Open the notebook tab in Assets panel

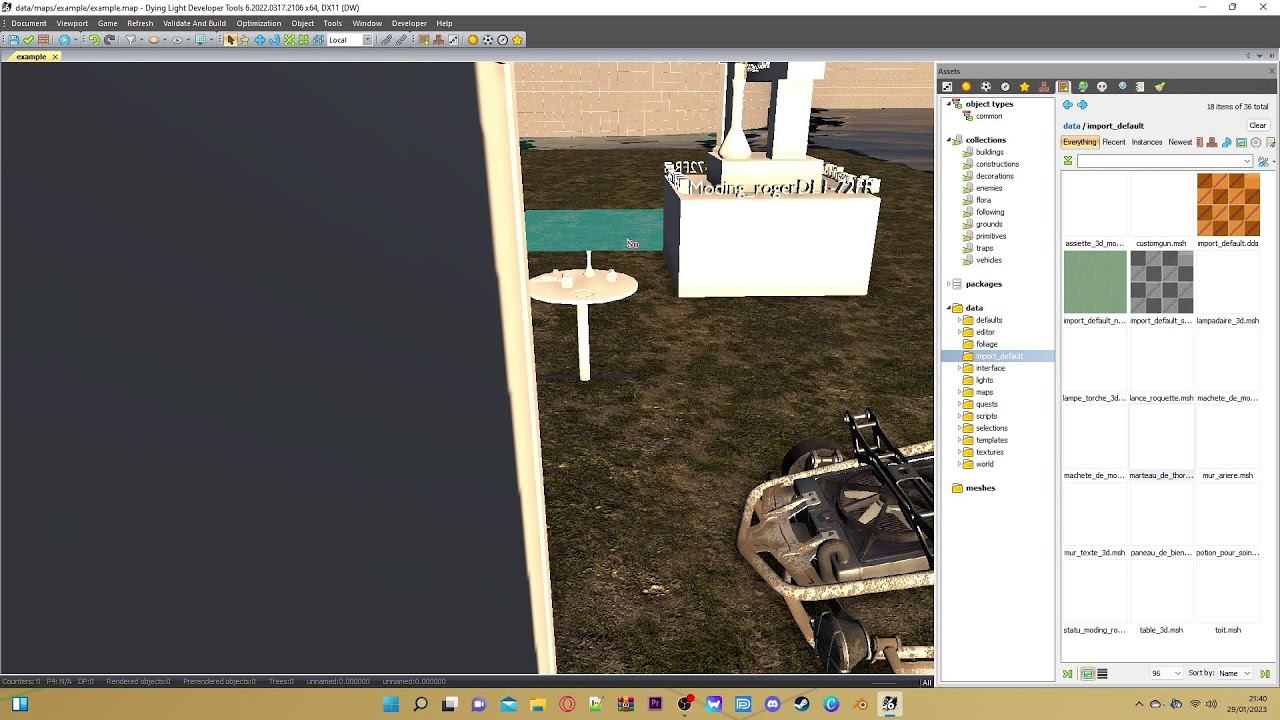(x=1140, y=87)
